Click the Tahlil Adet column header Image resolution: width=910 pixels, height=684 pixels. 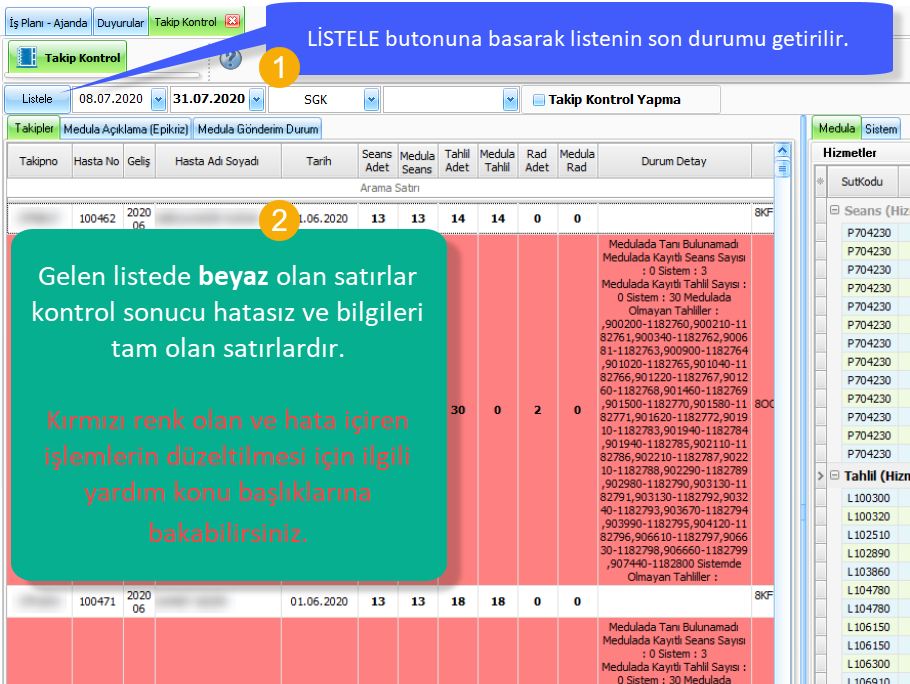coord(457,161)
